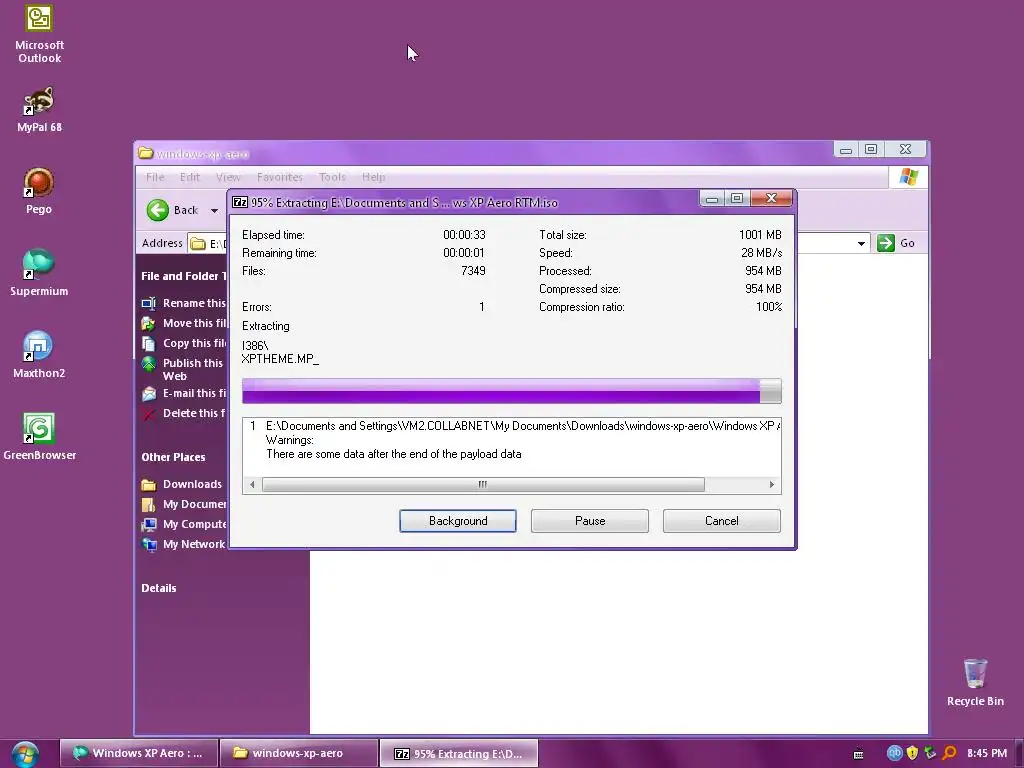The height and width of the screenshot is (768, 1024).
Task: Select the GreenBrowser desktop shortcut
Action: tap(39, 436)
